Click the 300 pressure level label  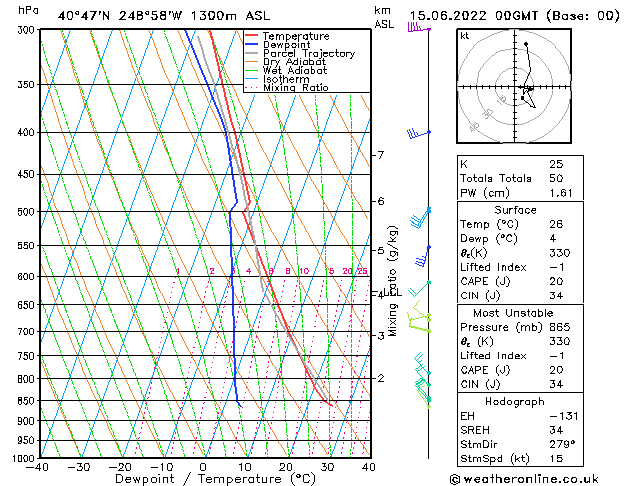point(28,30)
